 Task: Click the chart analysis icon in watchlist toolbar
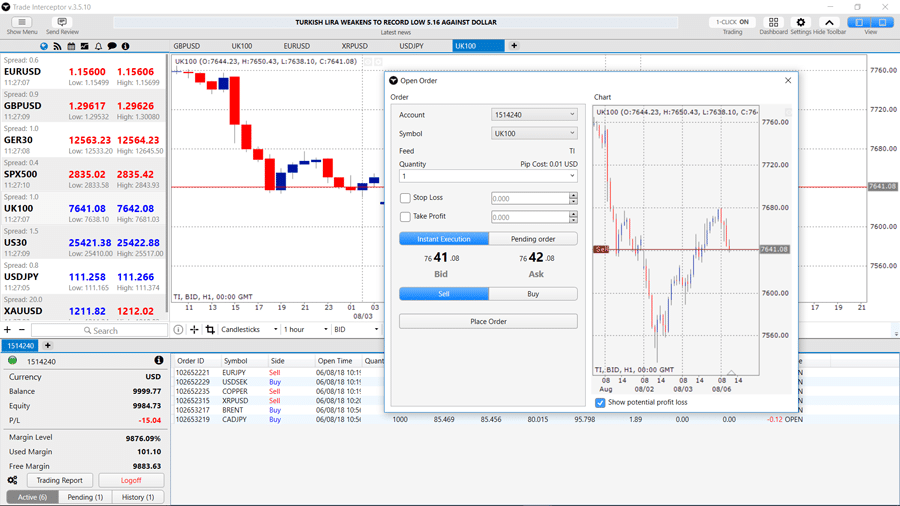pyautogui.click(x=85, y=46)
